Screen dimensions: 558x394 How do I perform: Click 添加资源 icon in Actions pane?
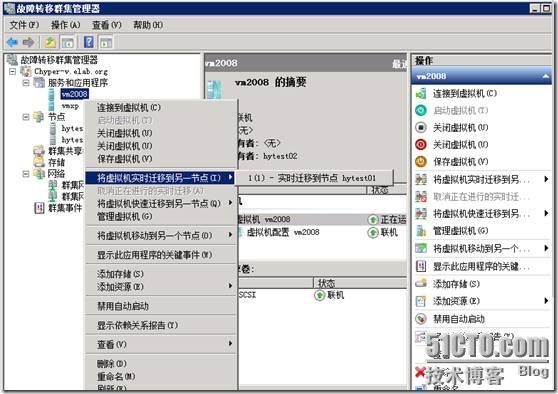coord(421,301)
